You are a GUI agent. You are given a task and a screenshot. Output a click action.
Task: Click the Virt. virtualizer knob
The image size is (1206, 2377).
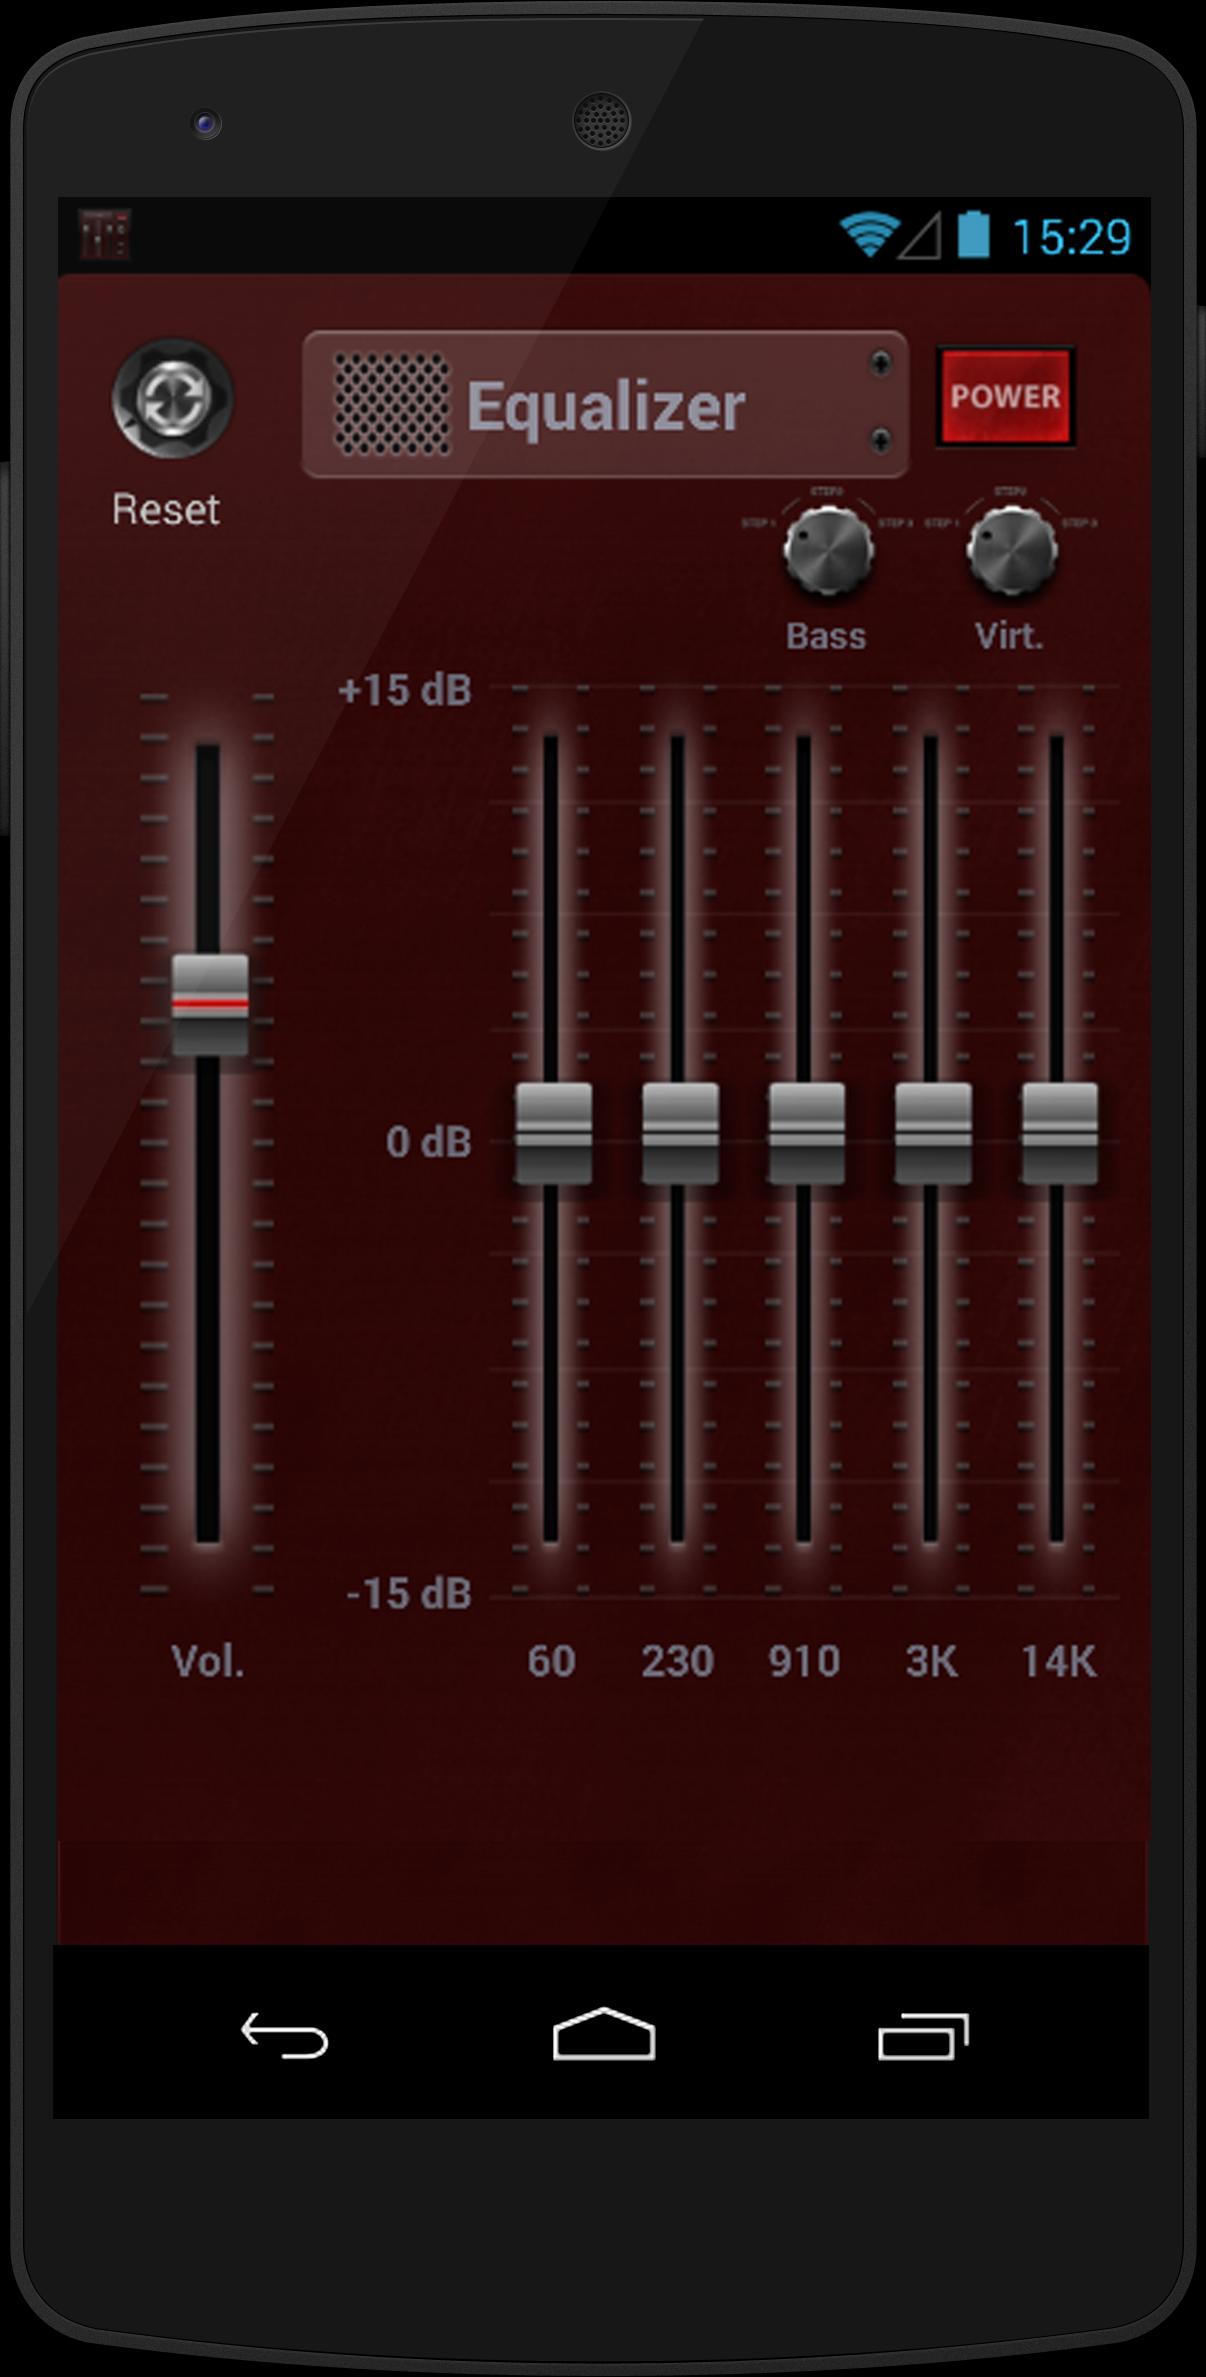coord(1011,551)
